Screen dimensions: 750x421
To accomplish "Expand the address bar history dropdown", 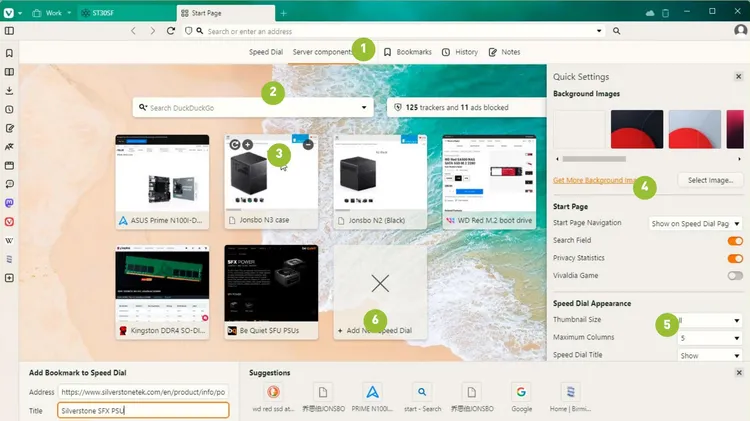I will [x=599, y=31].
